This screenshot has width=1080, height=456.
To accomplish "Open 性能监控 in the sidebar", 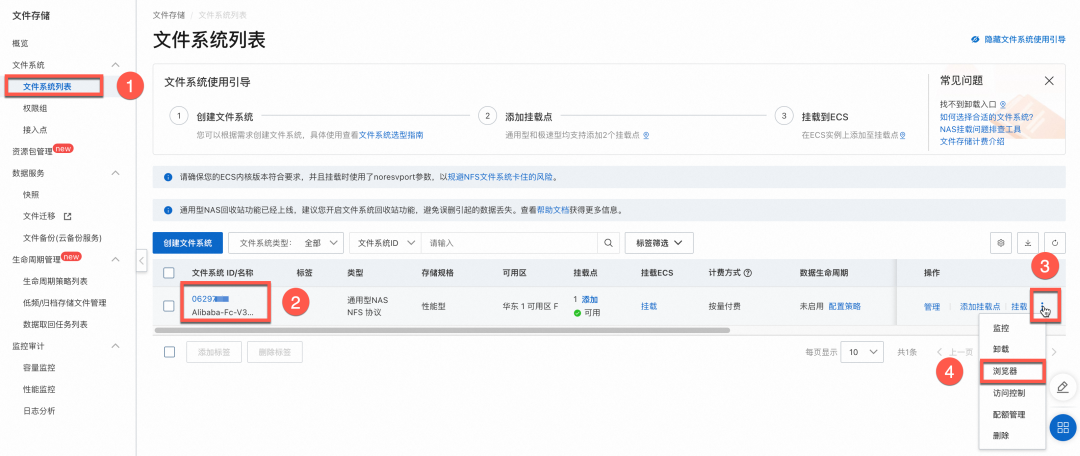I will pos(39,389).
